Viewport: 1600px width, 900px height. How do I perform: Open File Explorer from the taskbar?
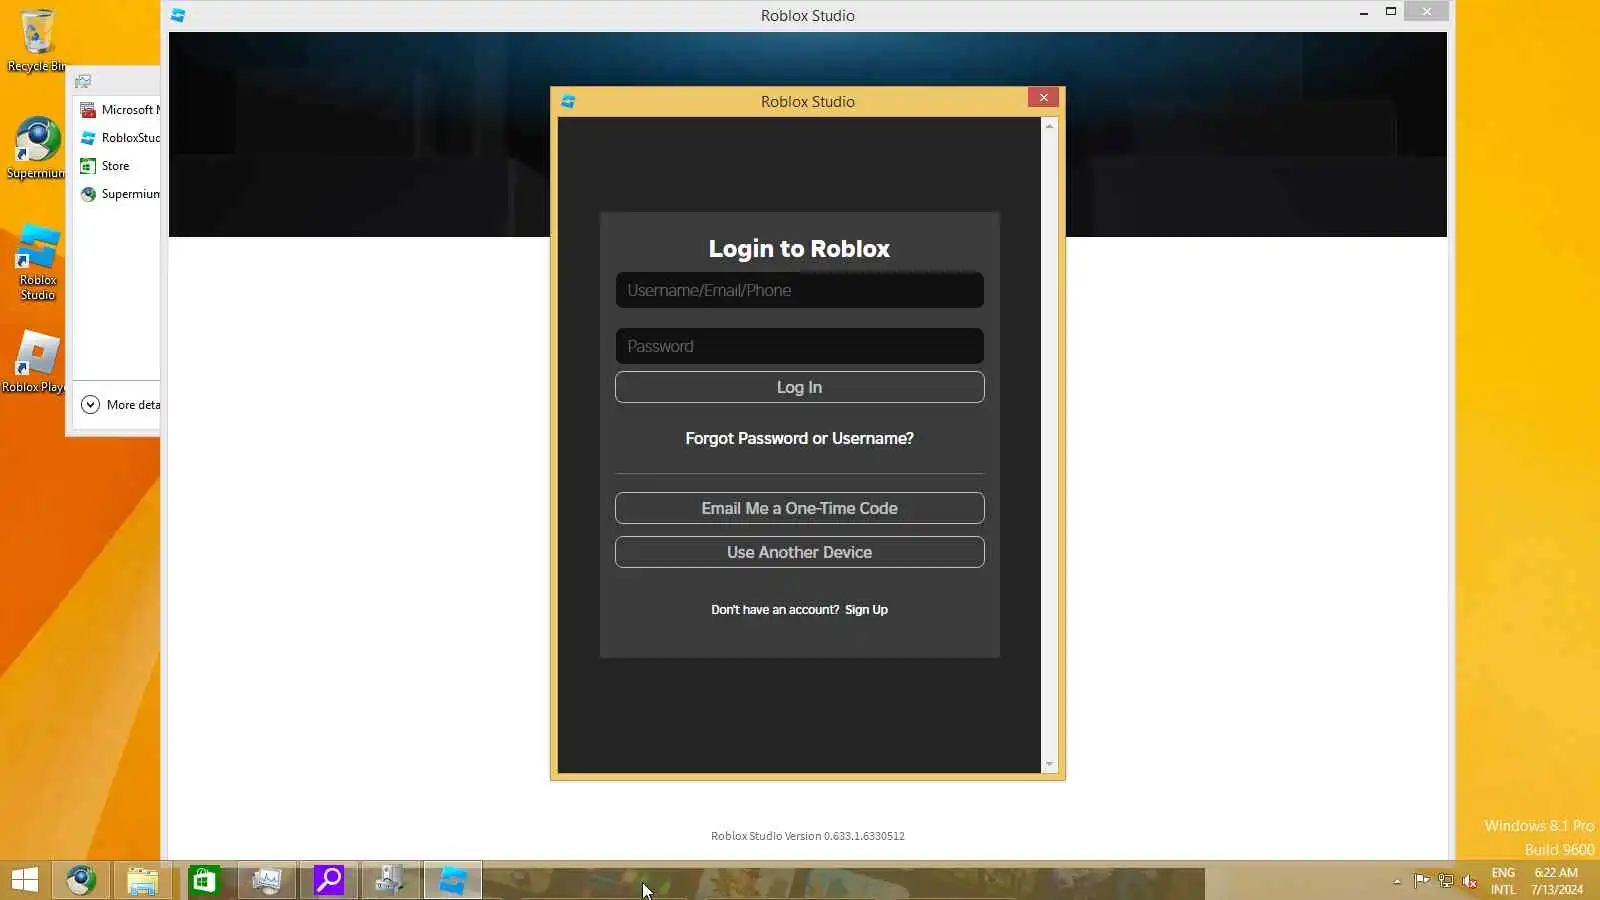tap(143, 880)
